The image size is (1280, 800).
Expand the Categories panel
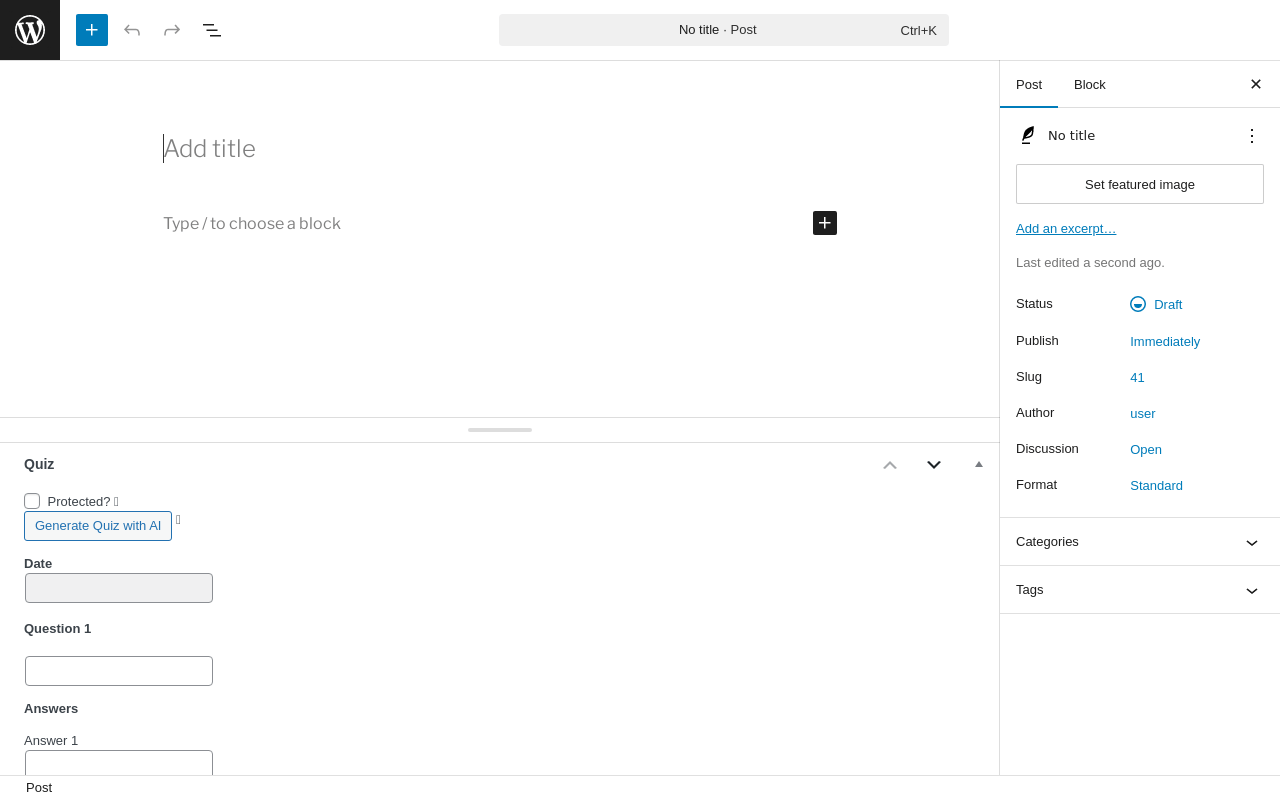pyautogui.click(x=1140, y=542)
